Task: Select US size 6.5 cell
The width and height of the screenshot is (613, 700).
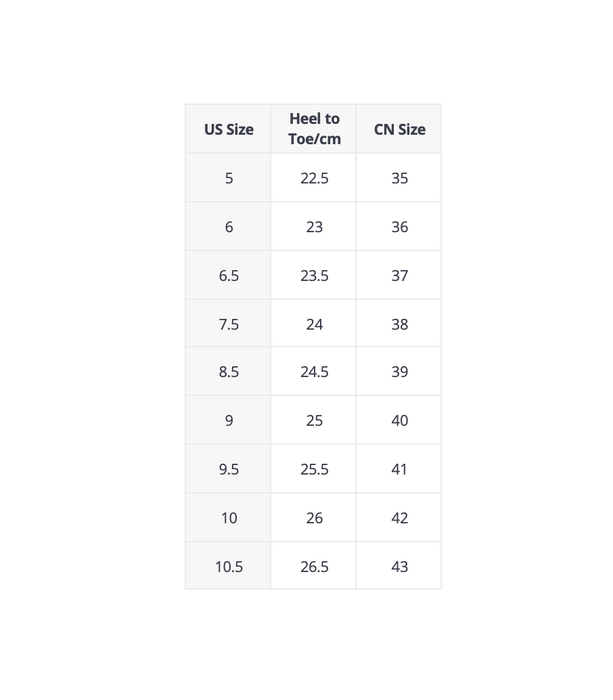Action: pos(228,275)
